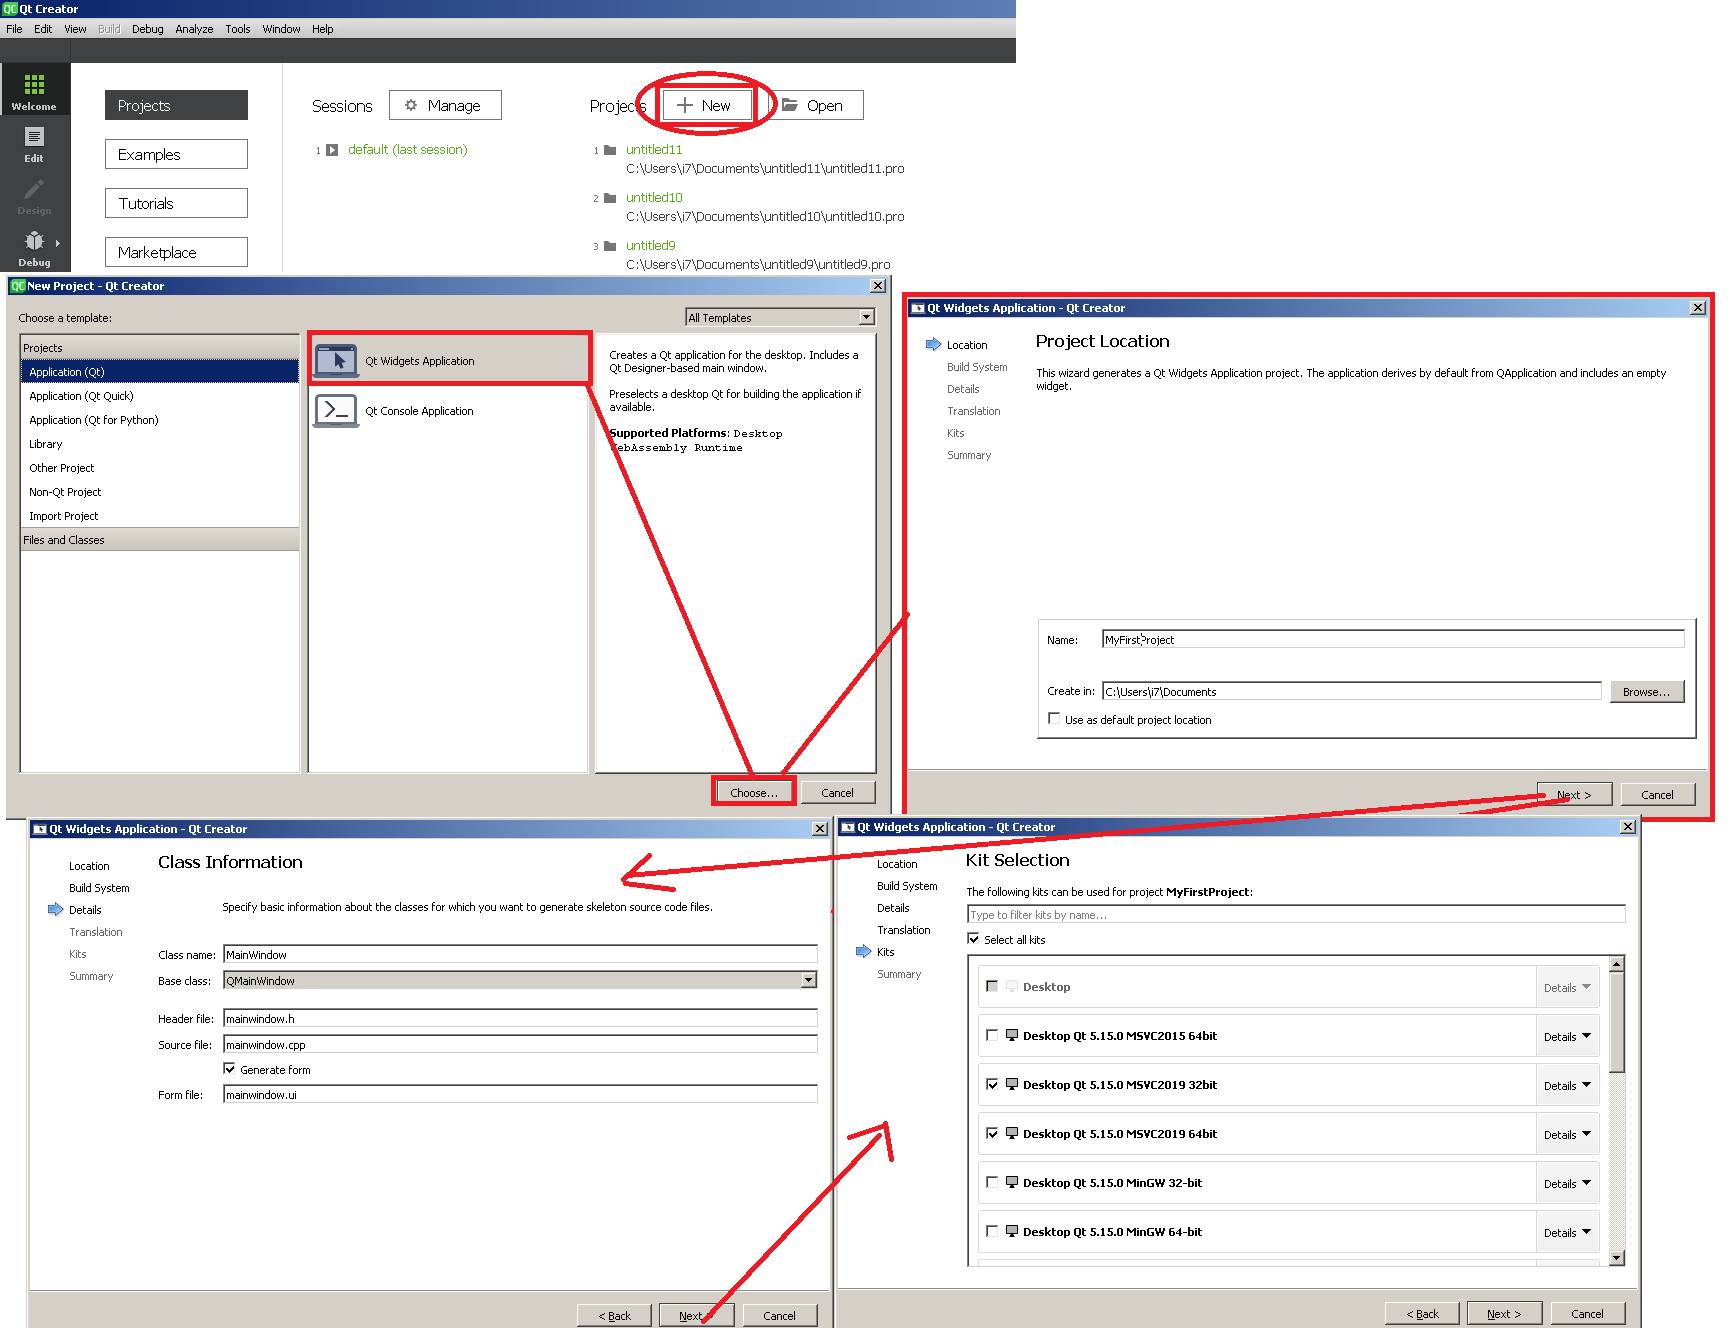Switch to the Welcome mode icon
Screen dimensions: 1730x1328
(34, 90)
